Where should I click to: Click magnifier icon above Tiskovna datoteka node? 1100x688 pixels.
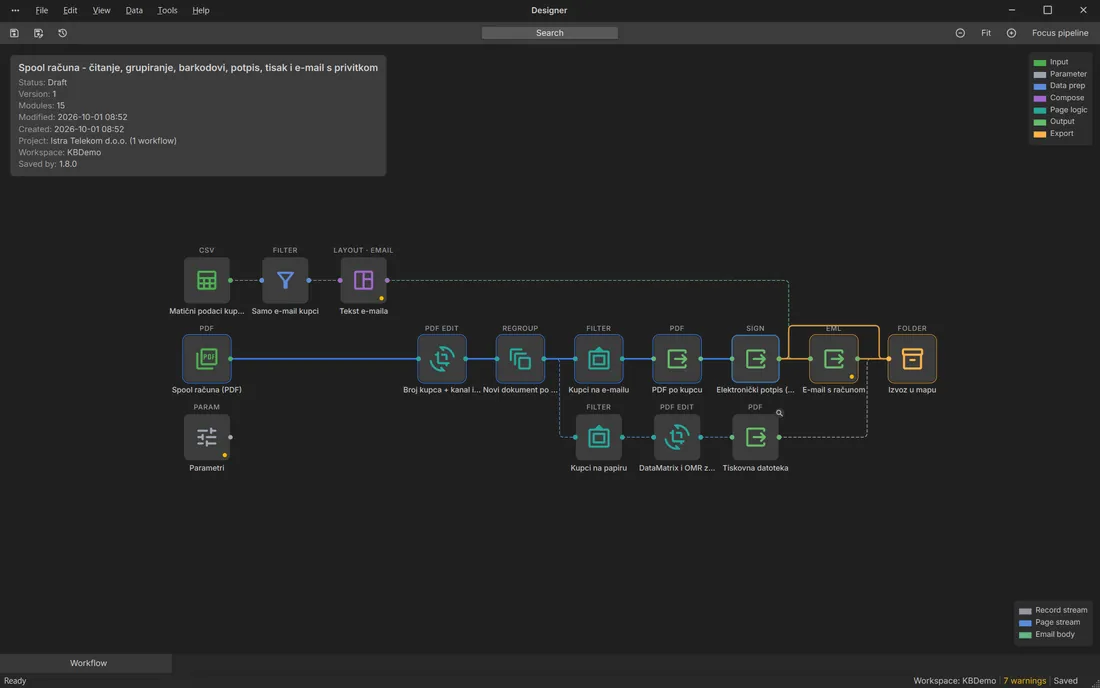point(779,413)
